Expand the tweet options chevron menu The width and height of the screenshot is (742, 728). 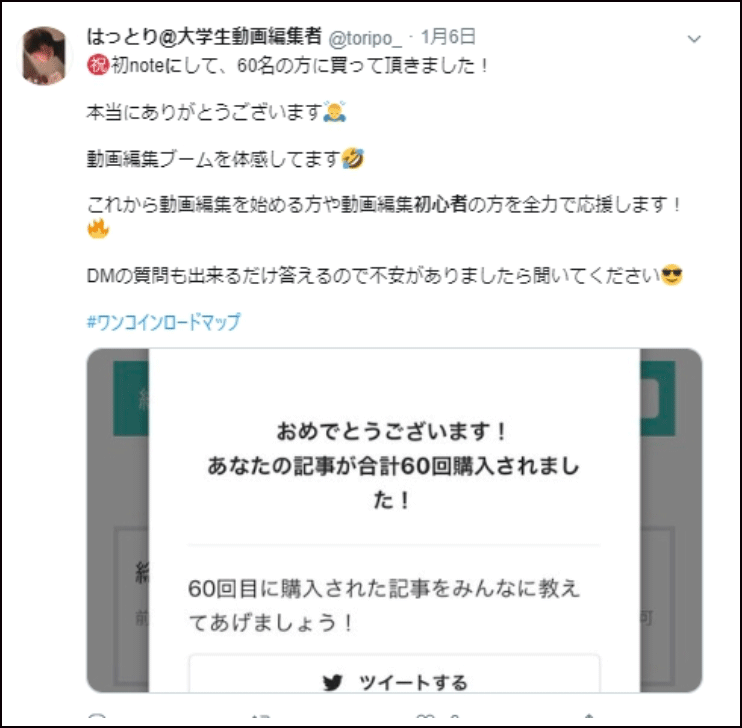[x=694, y=39]
